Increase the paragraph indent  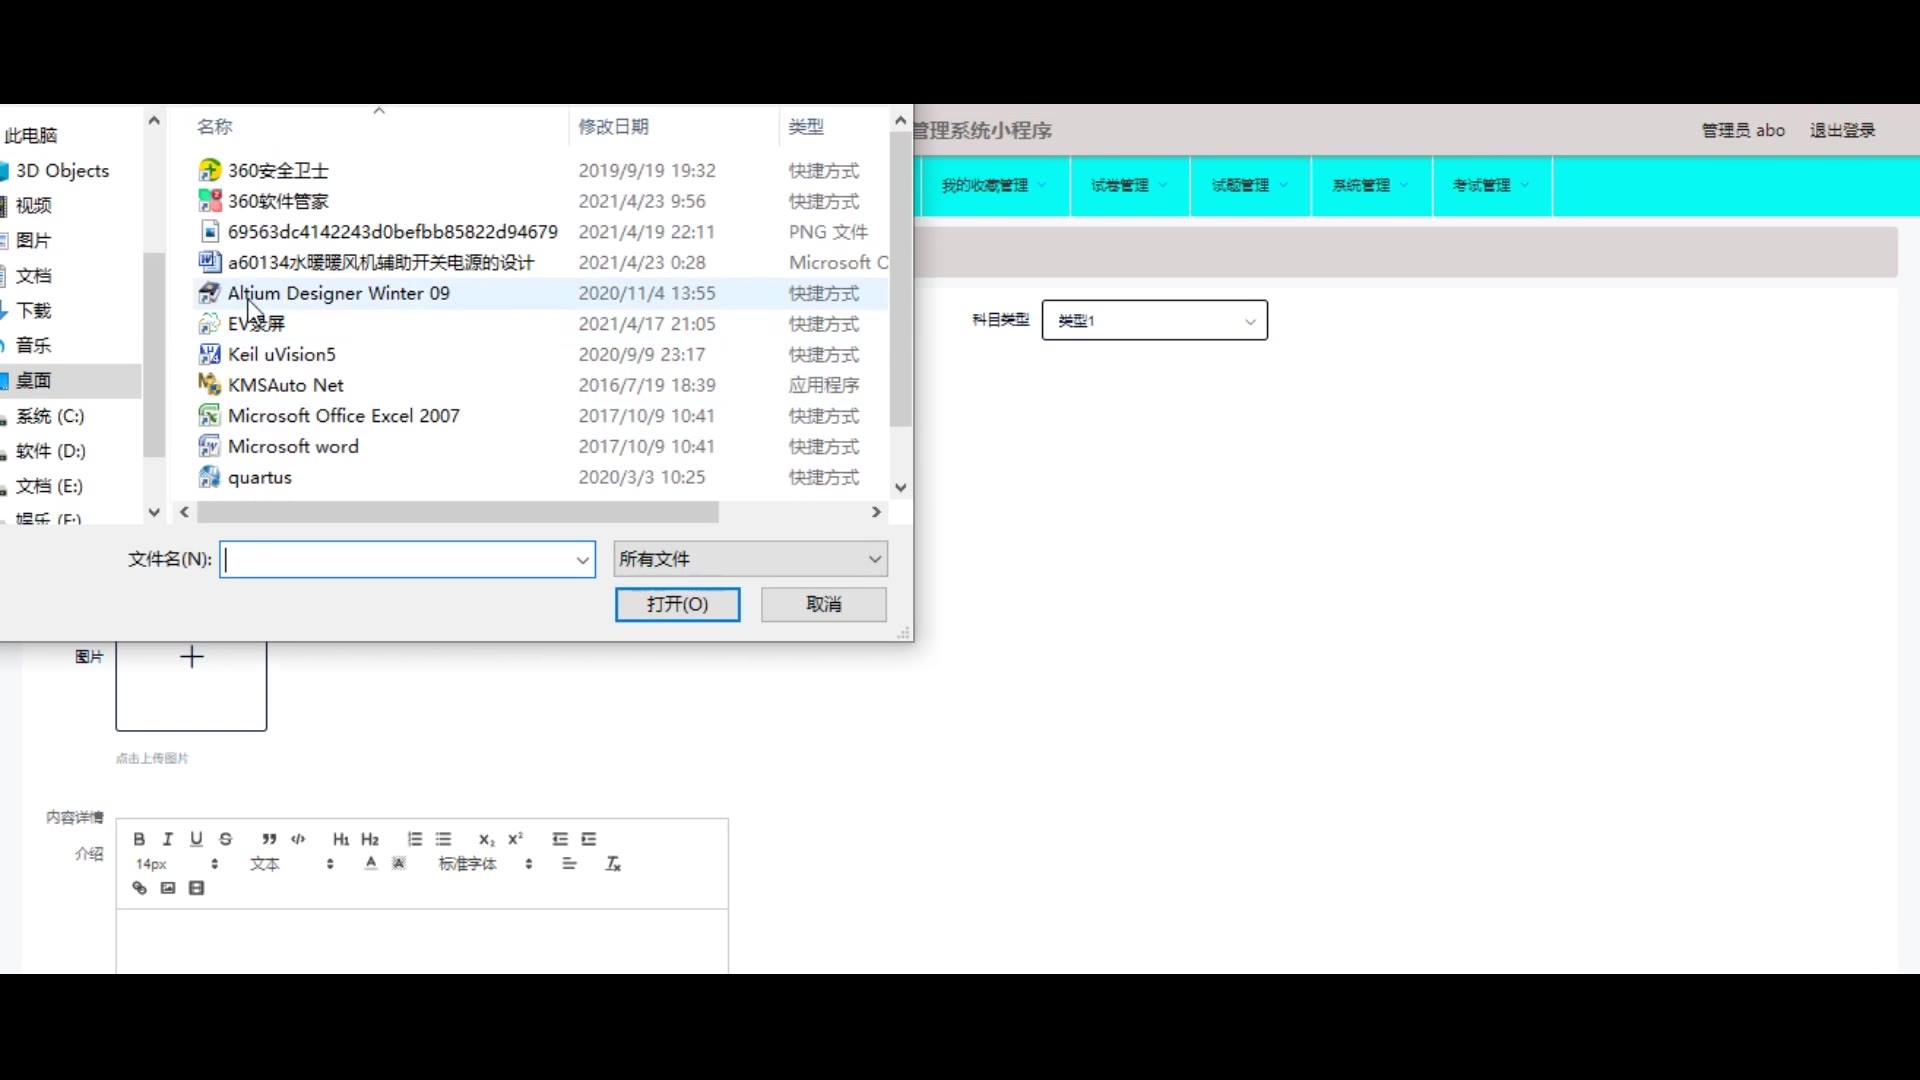[x=589, y=839]
